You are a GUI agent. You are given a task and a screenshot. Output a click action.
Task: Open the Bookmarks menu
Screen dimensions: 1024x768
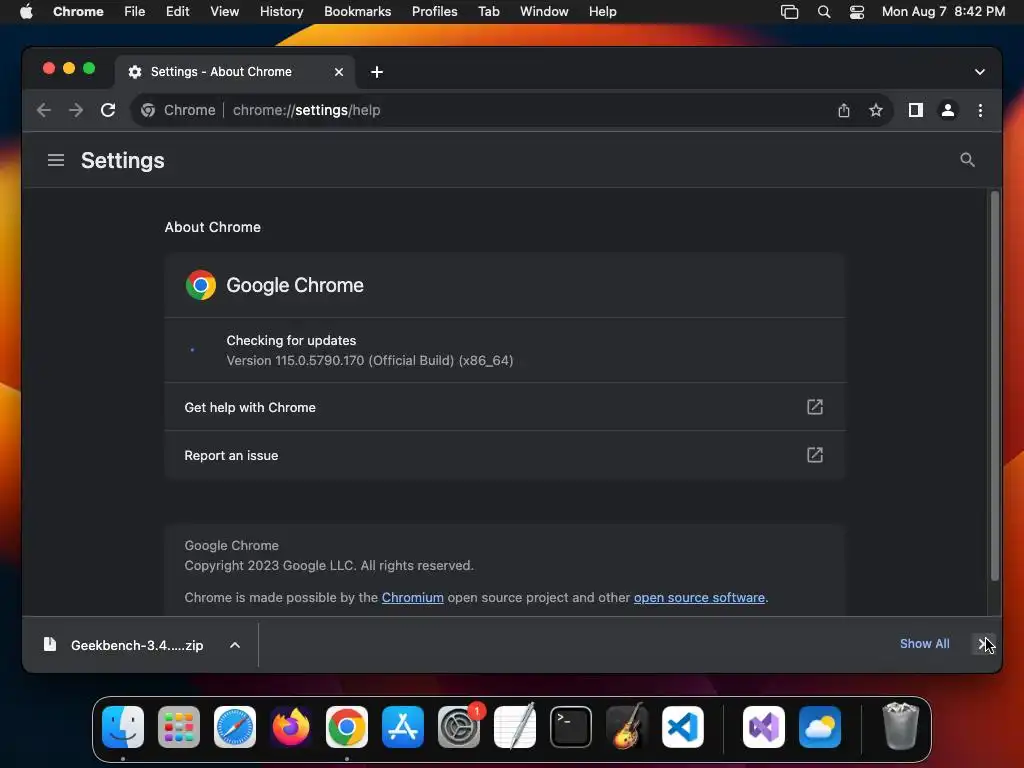[x=357, y=12]
